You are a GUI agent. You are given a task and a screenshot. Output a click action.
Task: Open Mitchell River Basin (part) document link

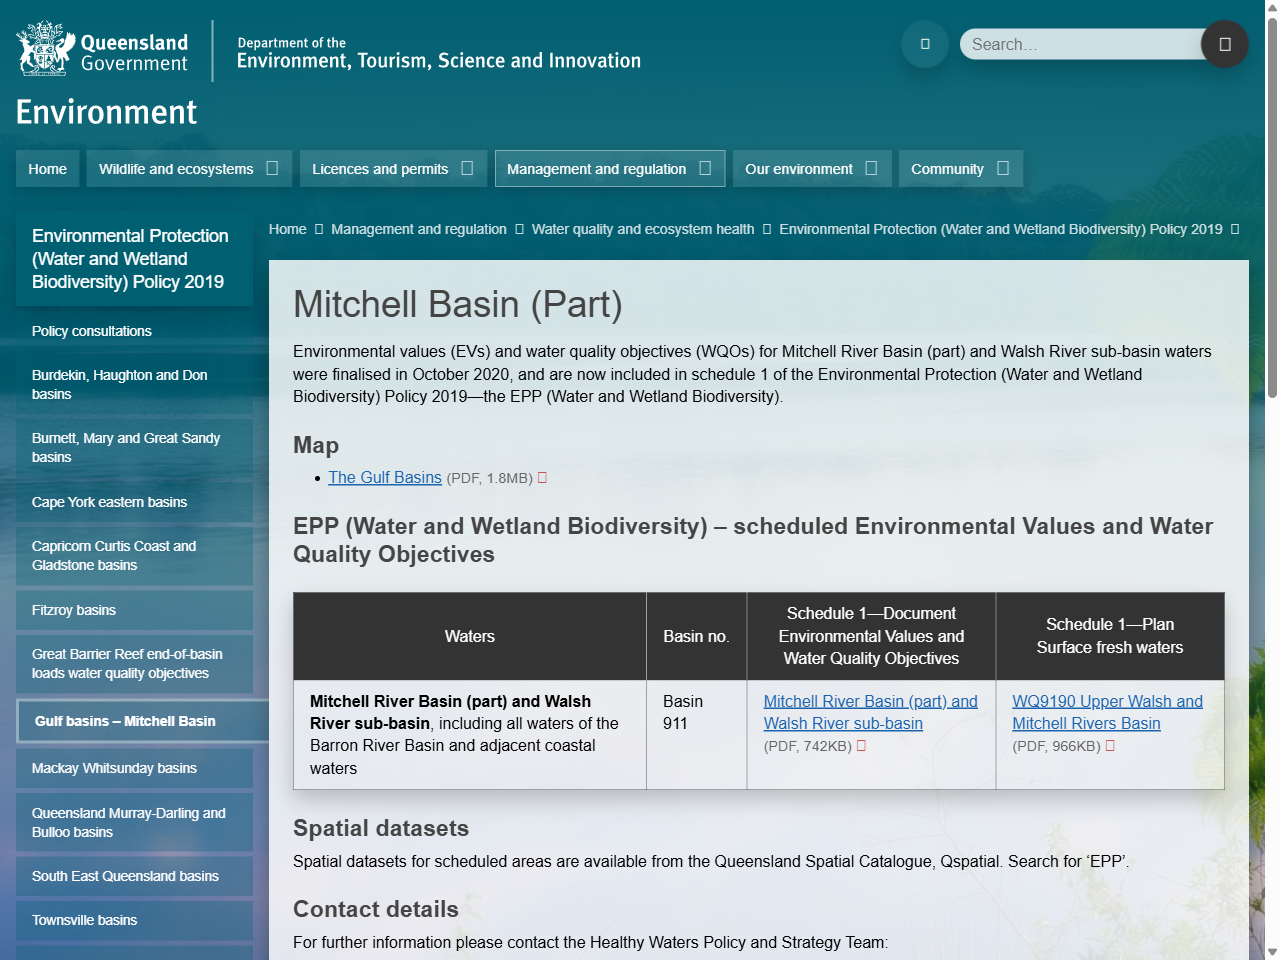(x=870, y=712)
